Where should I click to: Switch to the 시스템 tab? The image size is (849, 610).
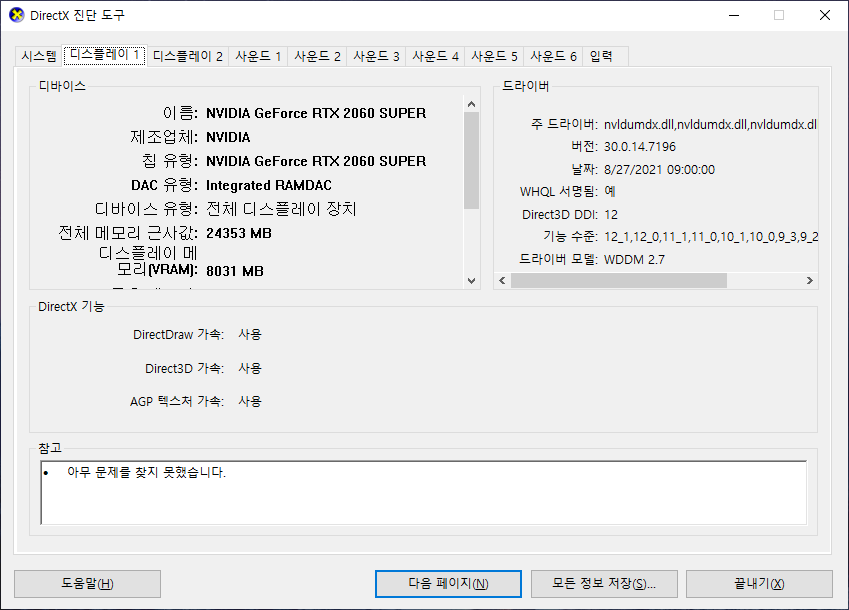(x=38, y=56)
